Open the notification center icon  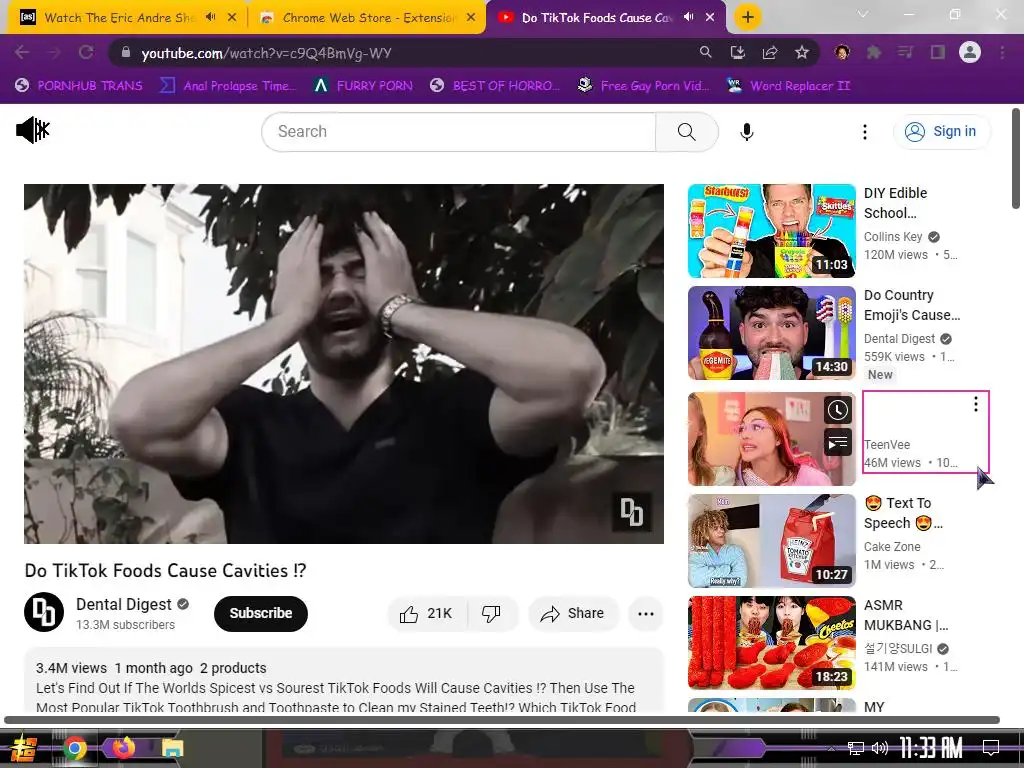tap(991, 747)
